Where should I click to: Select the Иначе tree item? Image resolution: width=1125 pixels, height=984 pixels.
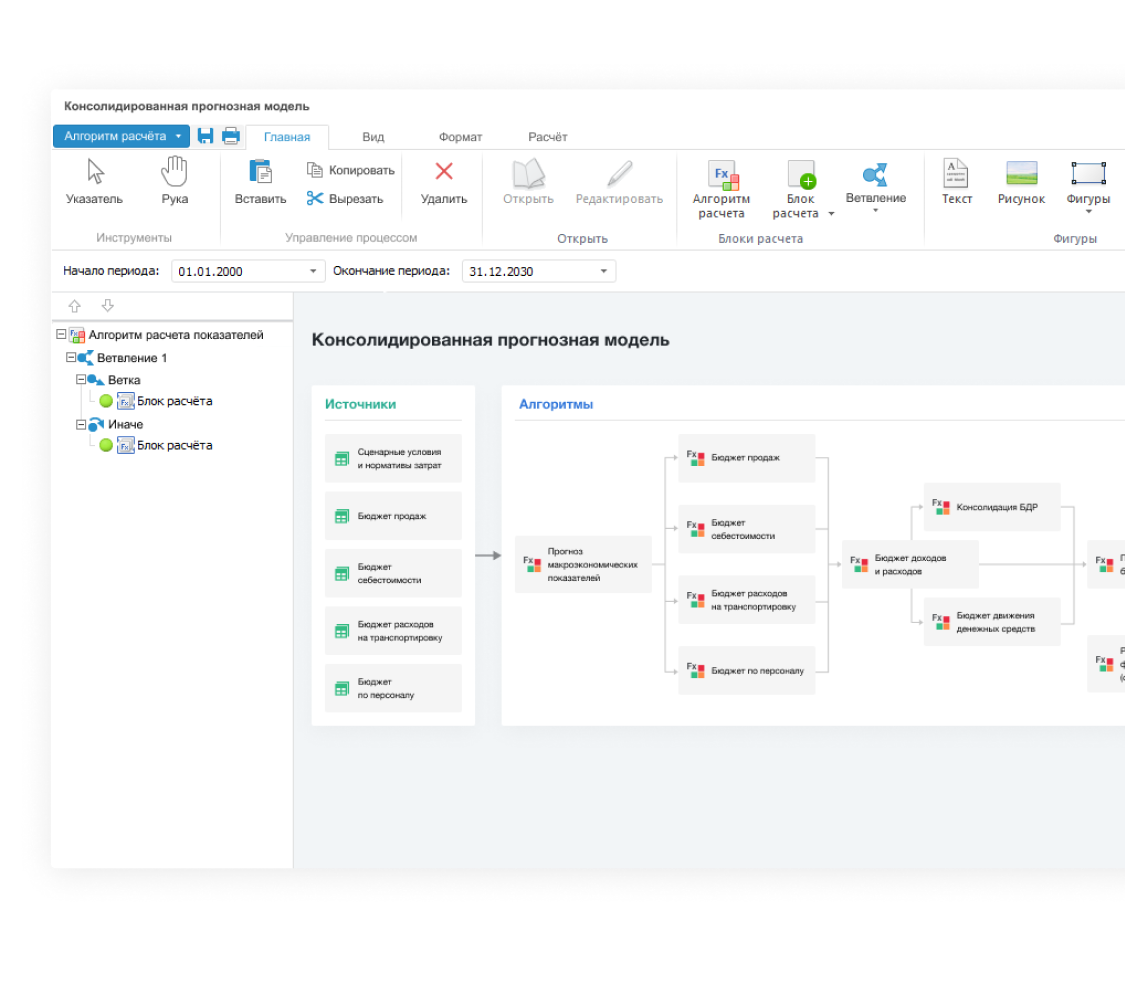click(126, 424)
